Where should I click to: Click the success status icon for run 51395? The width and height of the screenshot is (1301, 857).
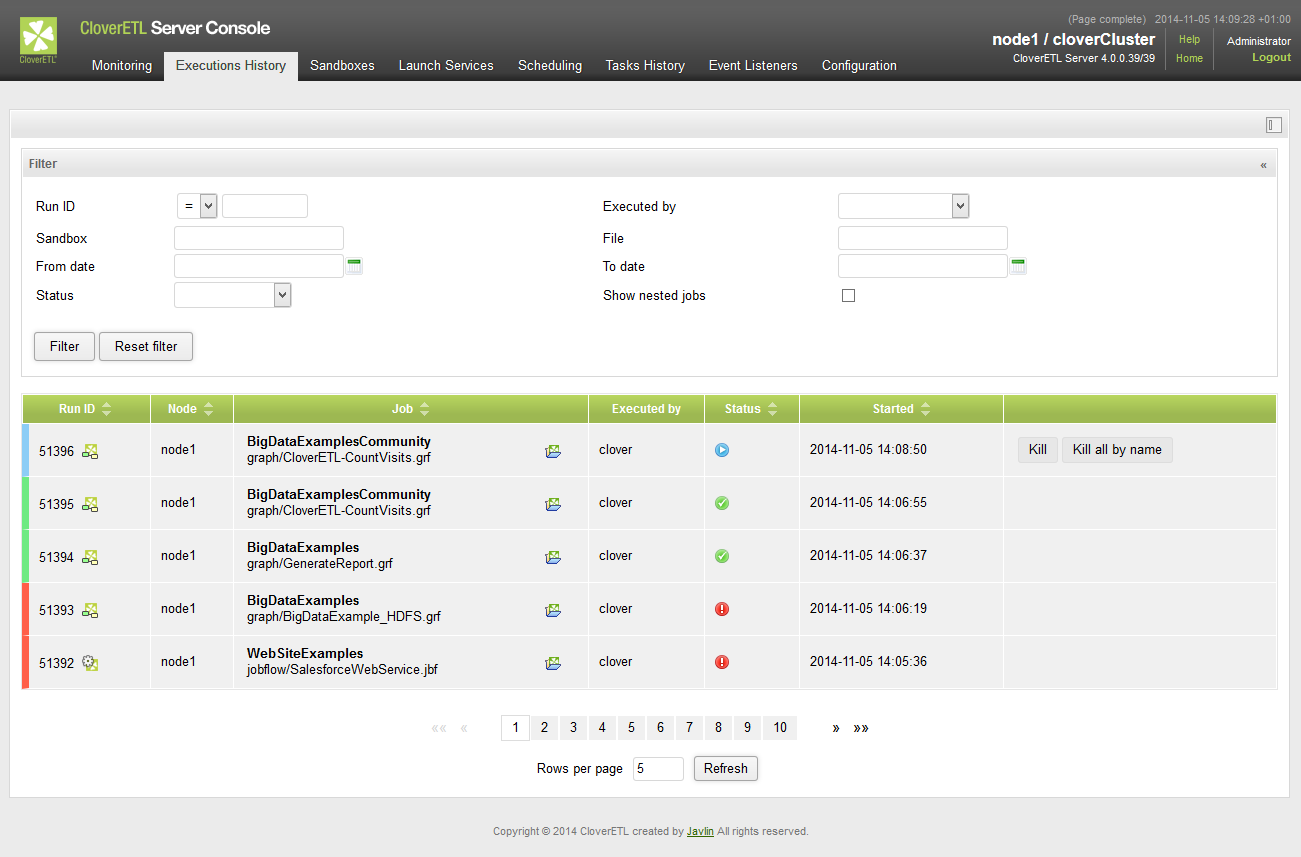click(722, 503)
